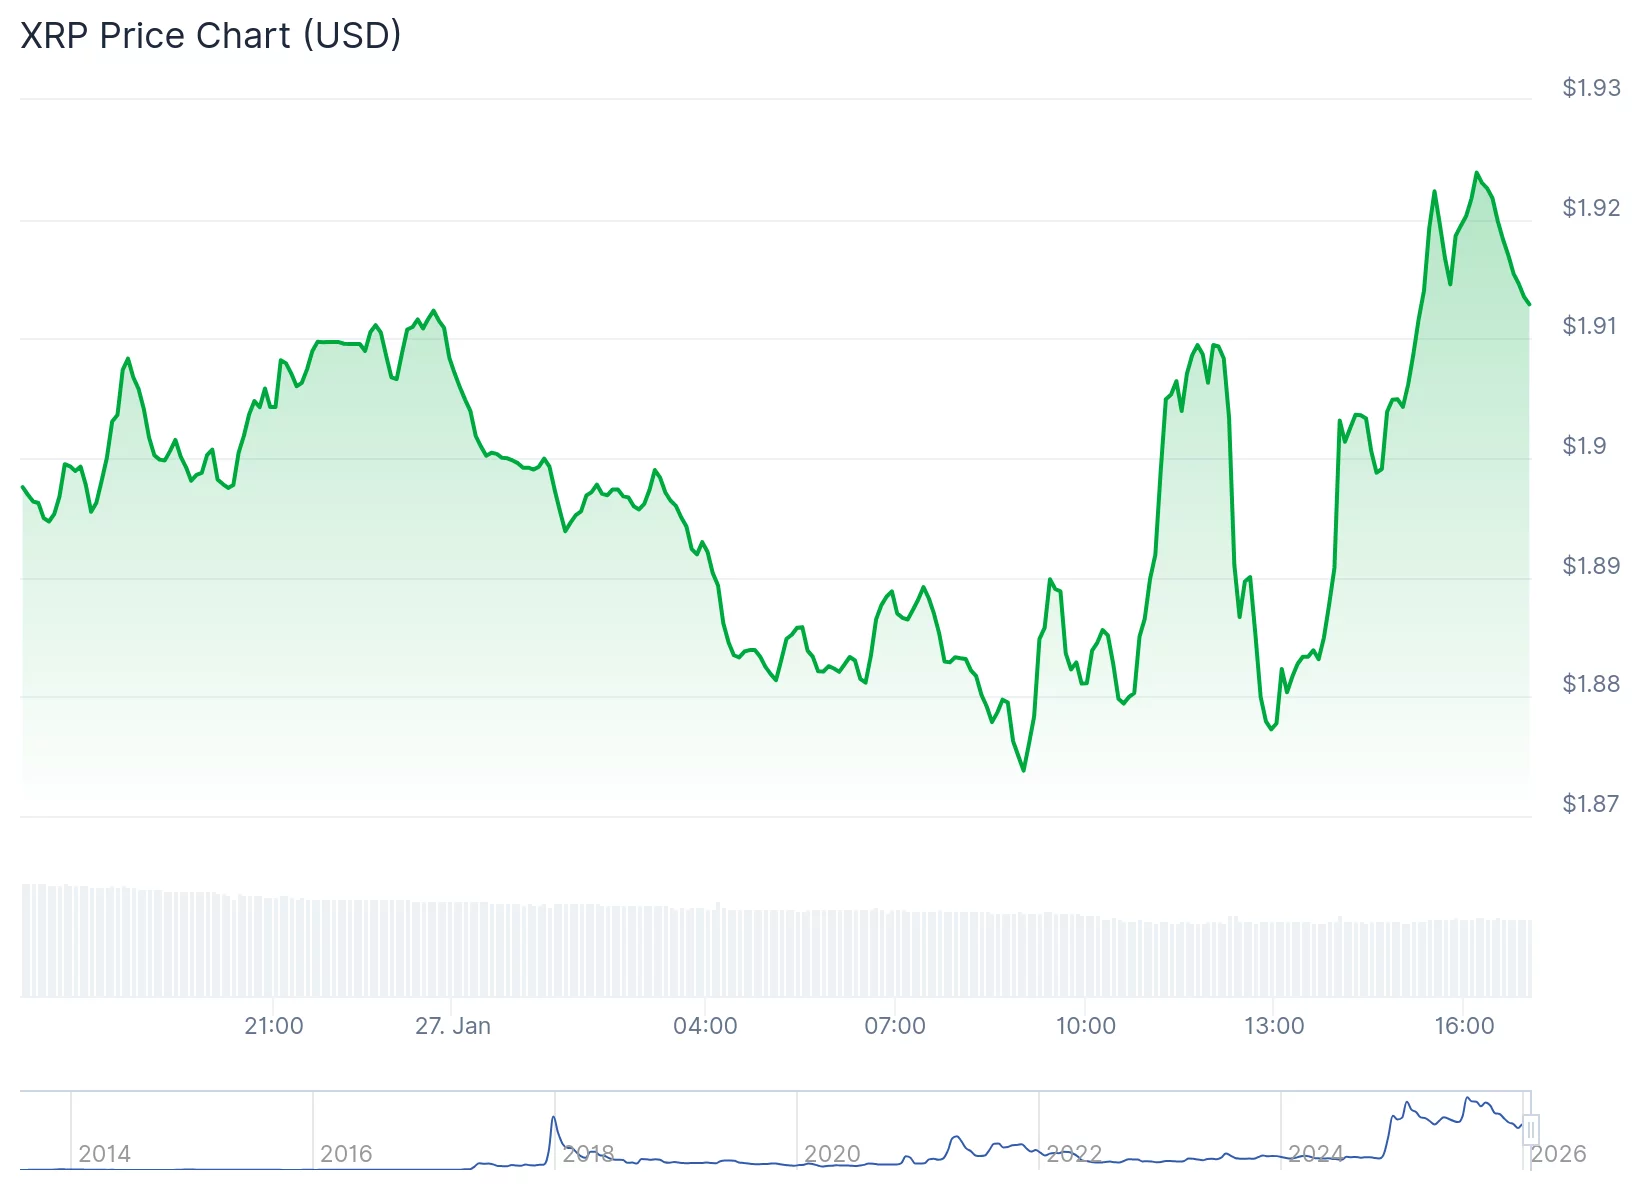1644x1200 pixels.
Task: Click the 2018 price spike in navigator
Action: pyautogui.click(x=554, y=1119)
